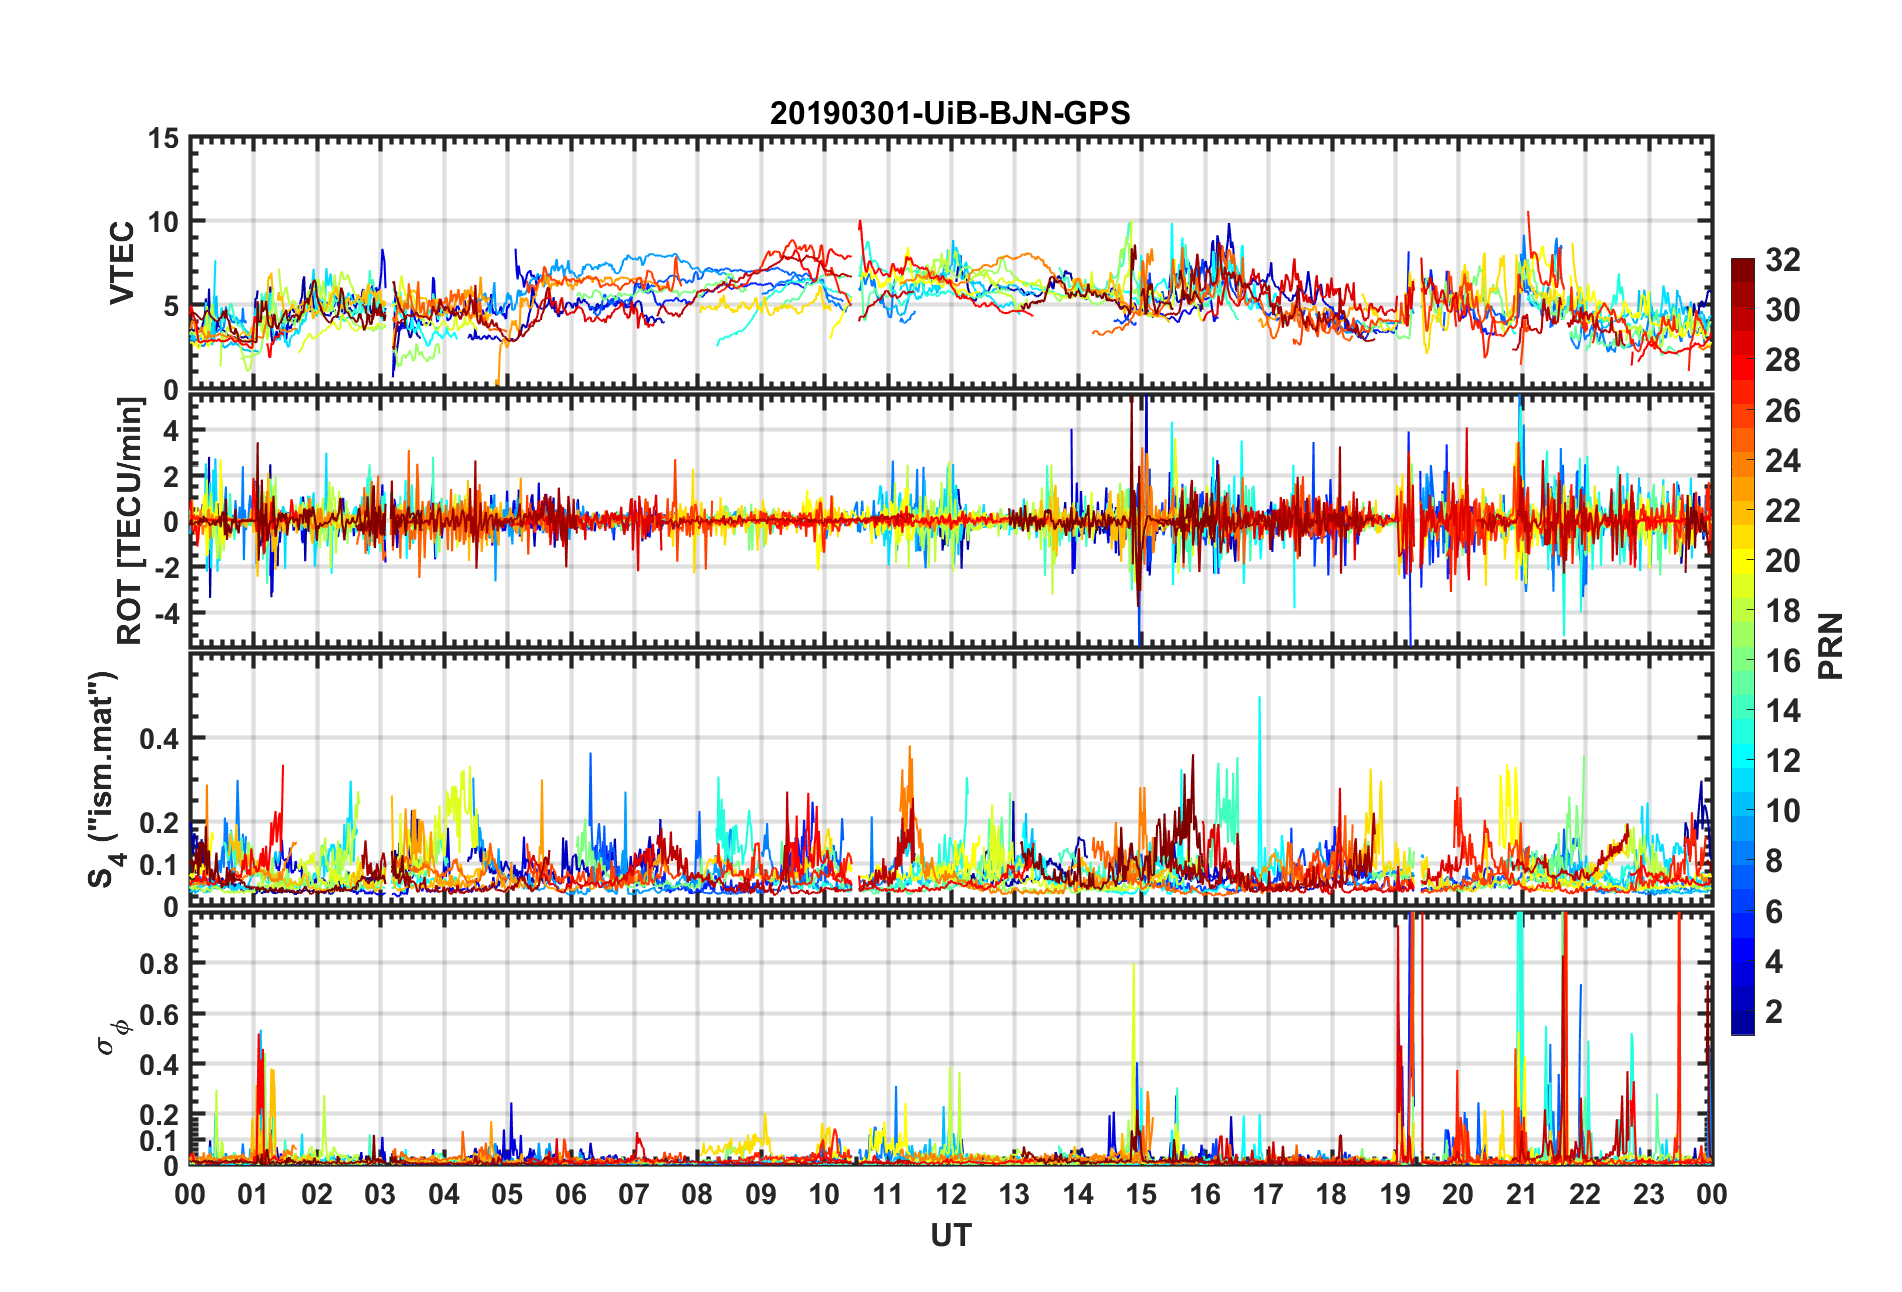Image resolution: width=1902 pixels, height=1292 pixels.
Task: Click colorbar tick label 24
Action: click(1782, 461)
